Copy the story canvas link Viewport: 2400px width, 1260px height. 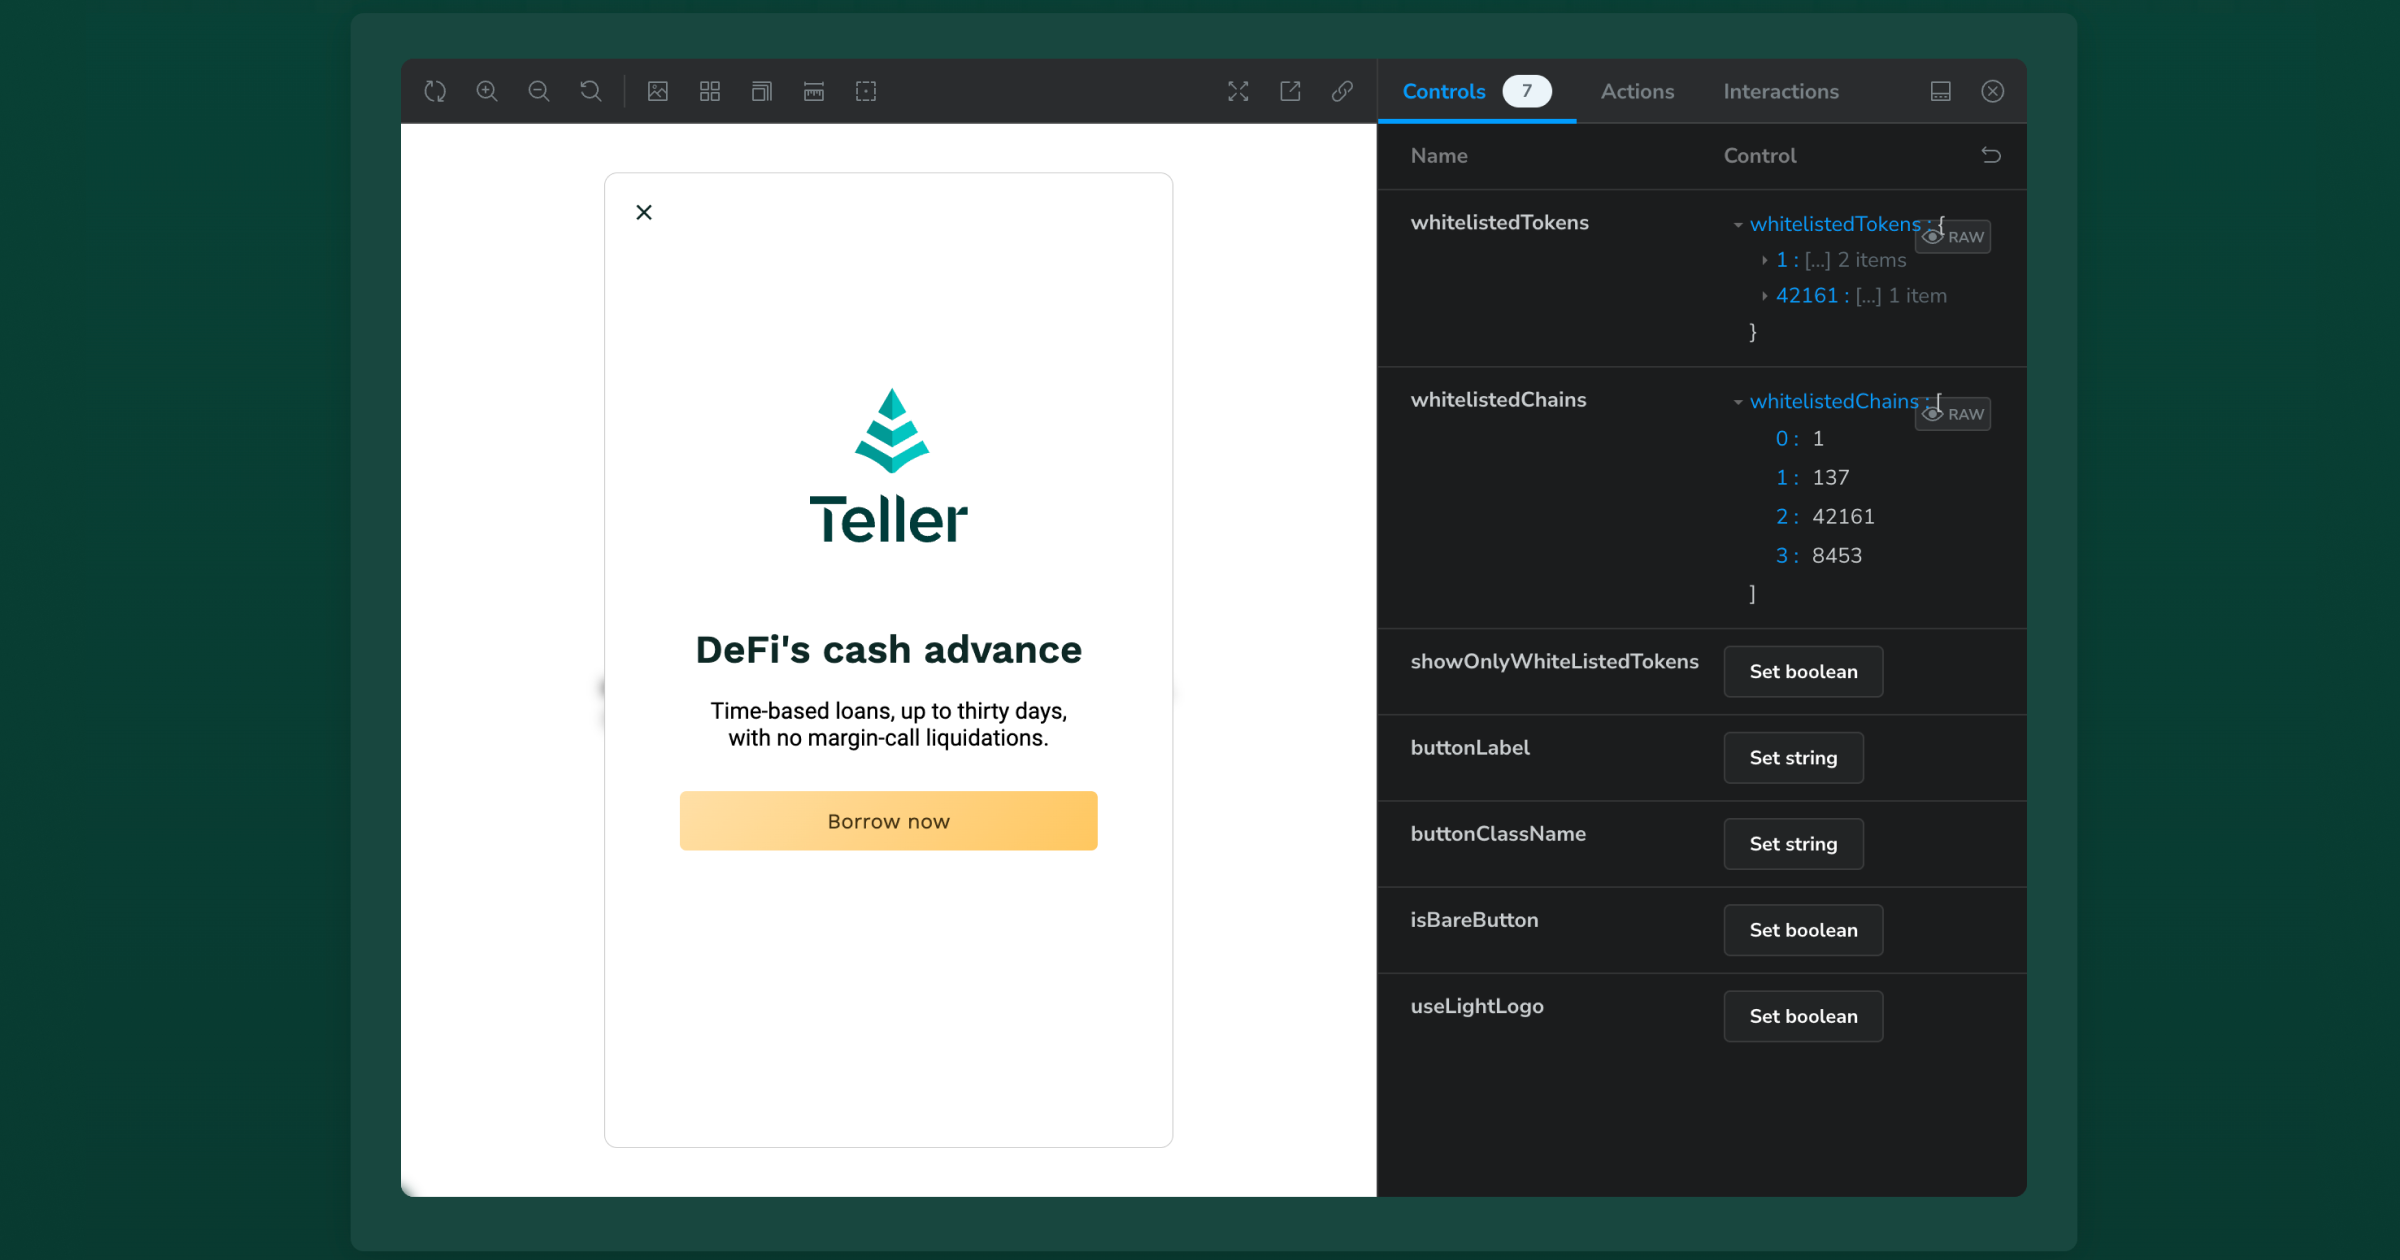1342,91
